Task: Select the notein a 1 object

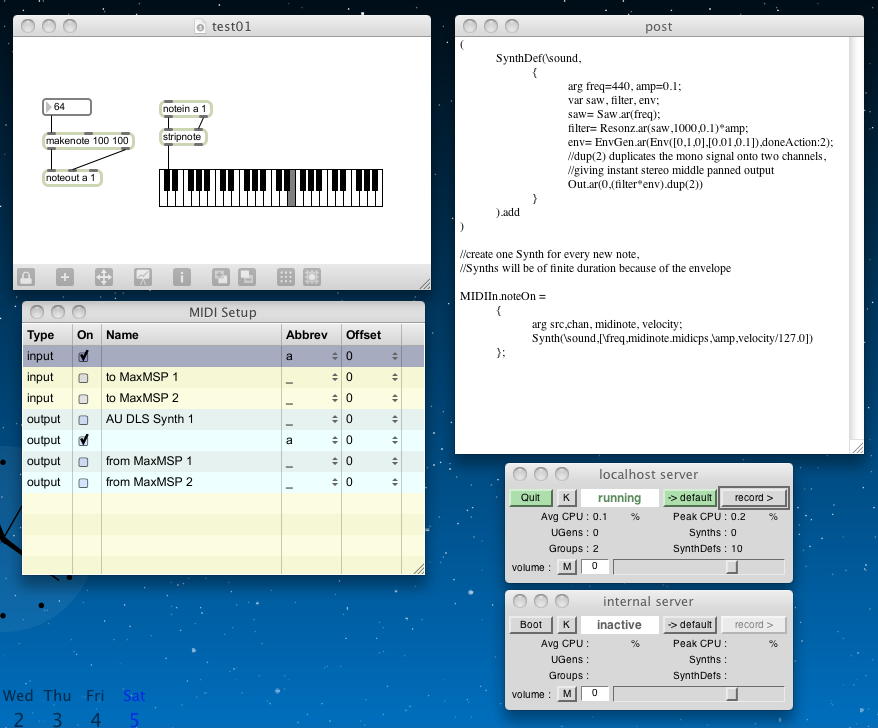Action: click(185, 109)
